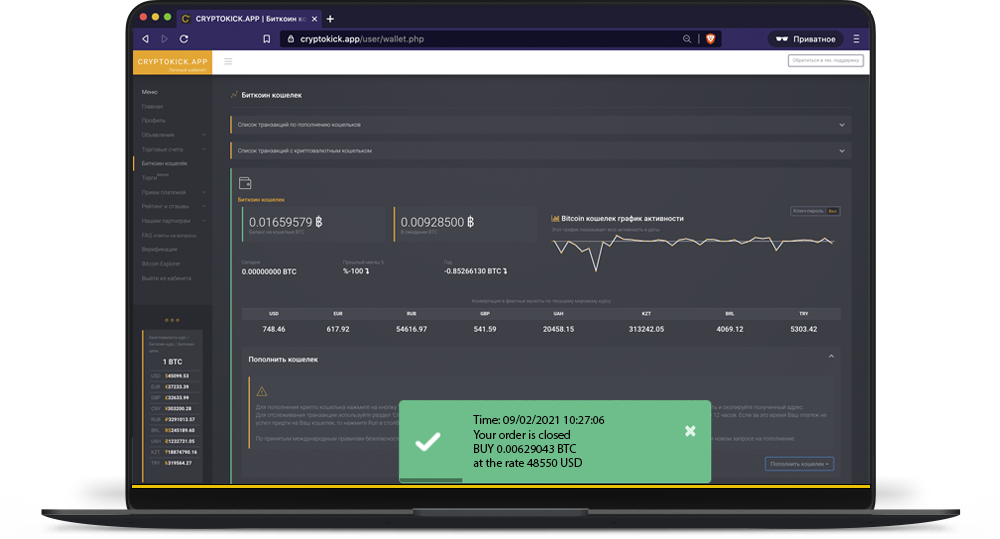
Task: Open the Пополнить кошелек dropdown button
Action: click(x=799, y=464)
